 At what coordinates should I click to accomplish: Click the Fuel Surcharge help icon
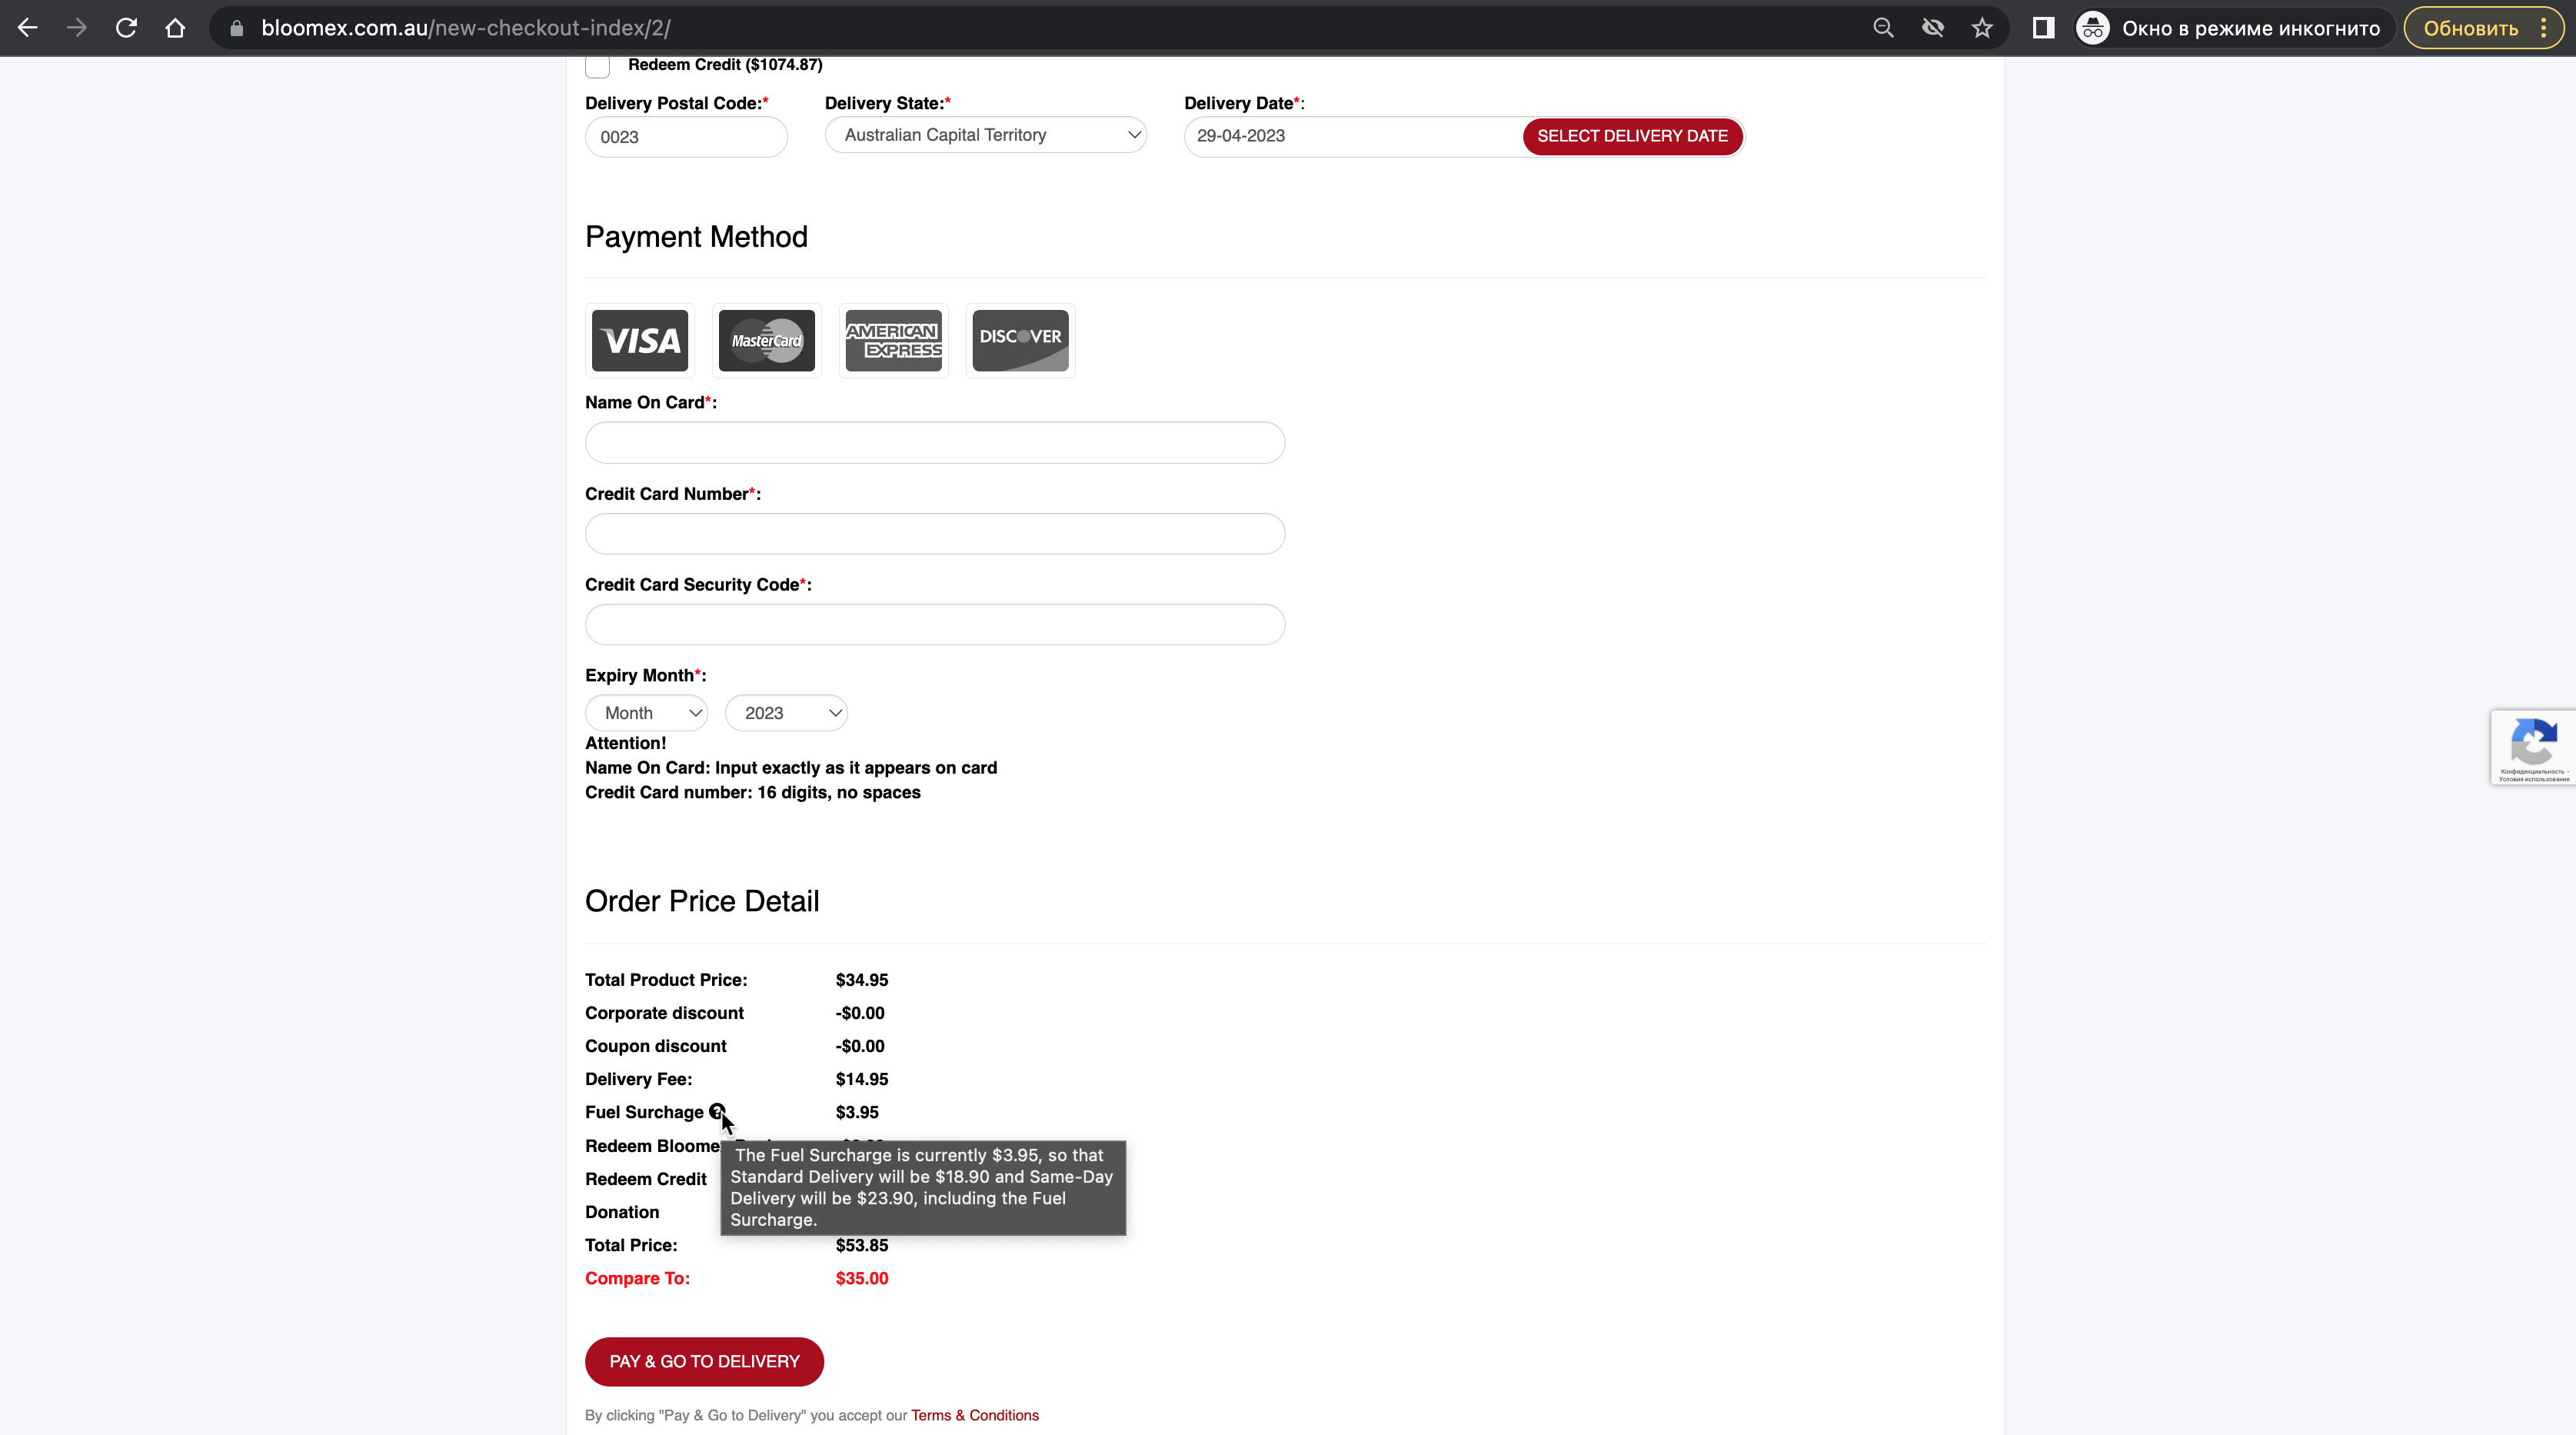717,1112
